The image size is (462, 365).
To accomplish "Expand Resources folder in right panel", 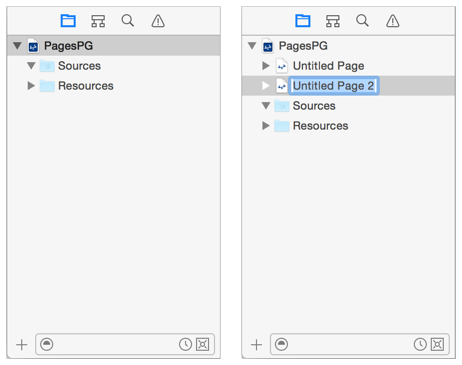I will point(266,126).
